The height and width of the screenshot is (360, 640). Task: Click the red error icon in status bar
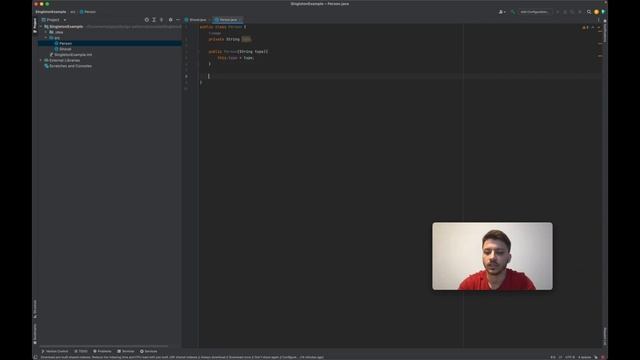click(x=603, y=357)
